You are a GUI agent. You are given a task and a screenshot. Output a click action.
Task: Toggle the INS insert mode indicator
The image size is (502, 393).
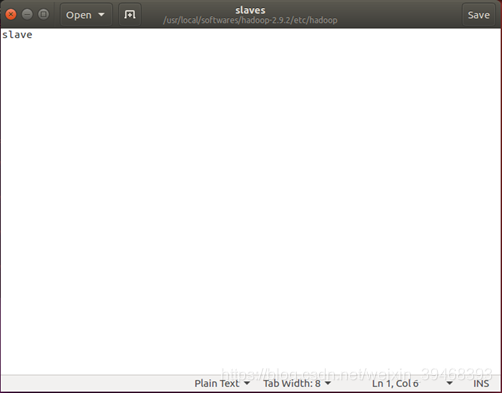(x=481, y=383)
